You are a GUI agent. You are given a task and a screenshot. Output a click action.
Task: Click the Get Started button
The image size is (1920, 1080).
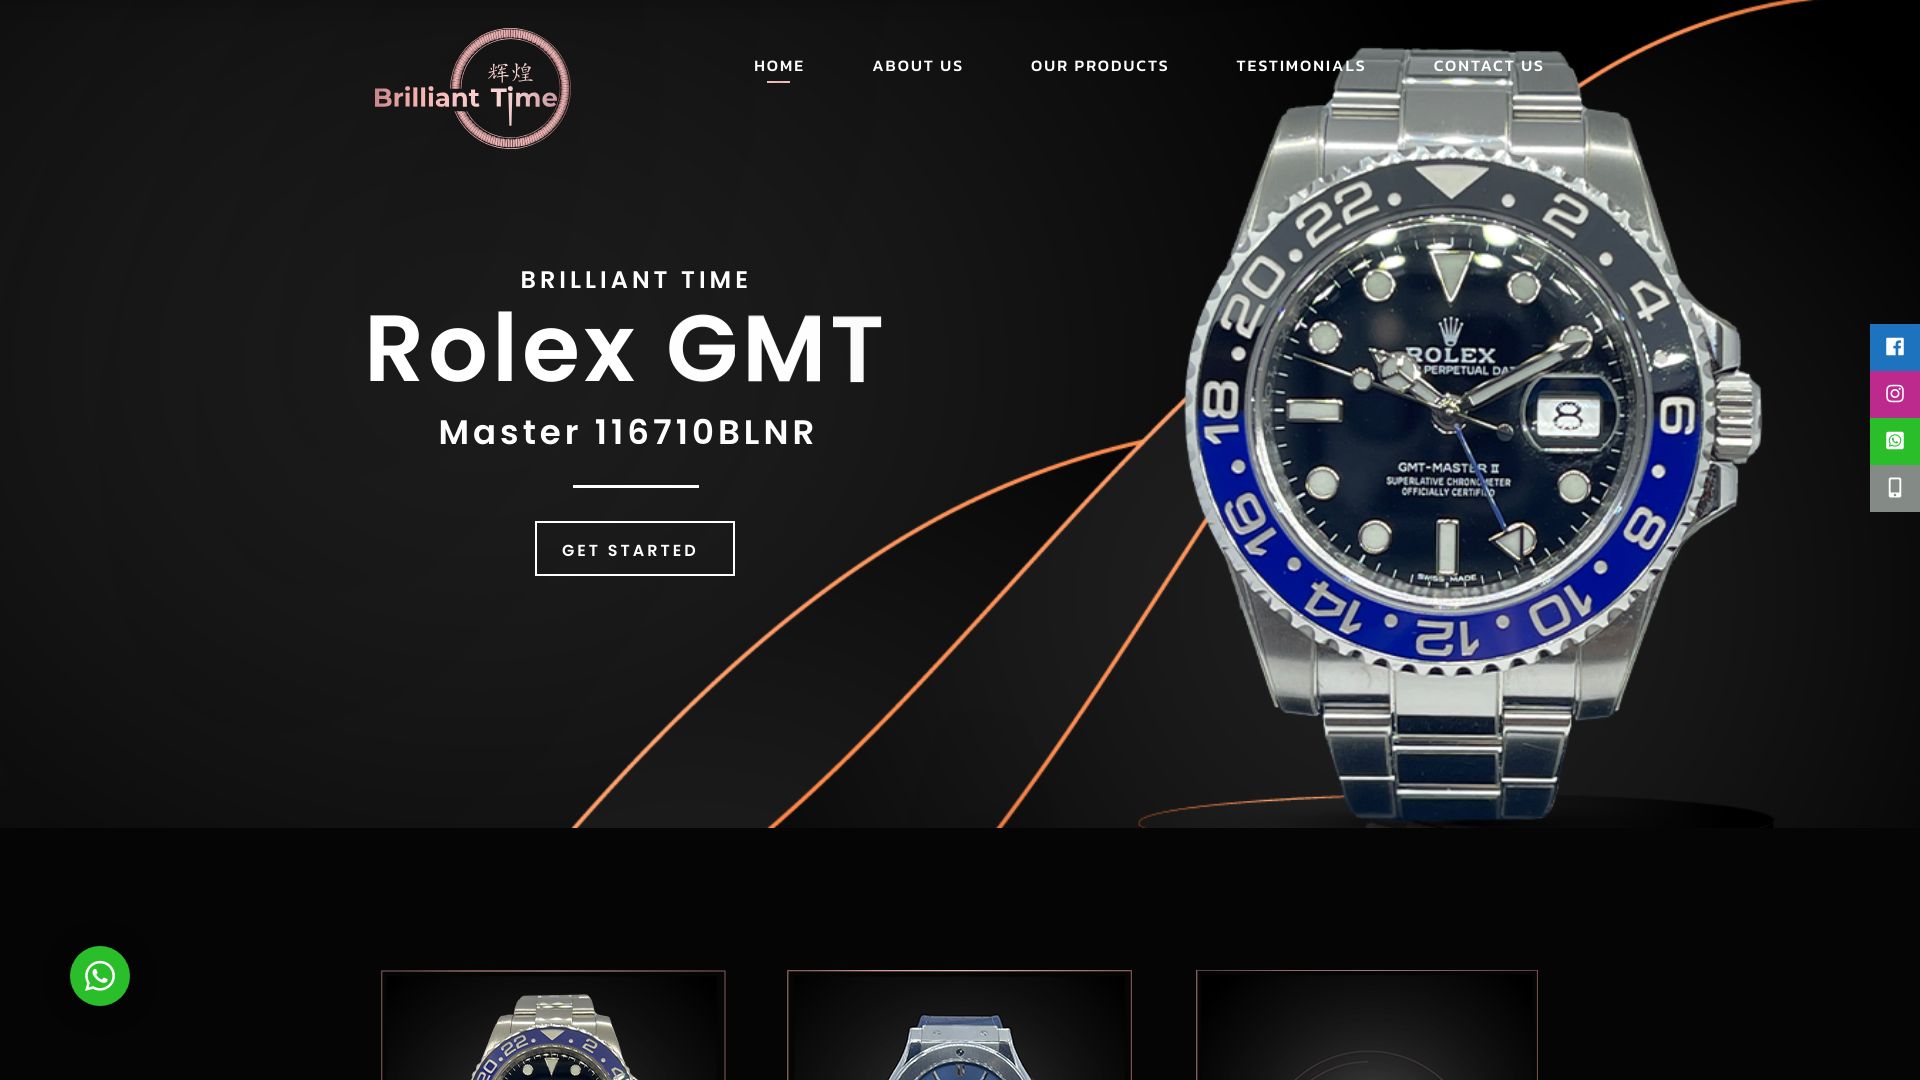click(x=635, y=549)
